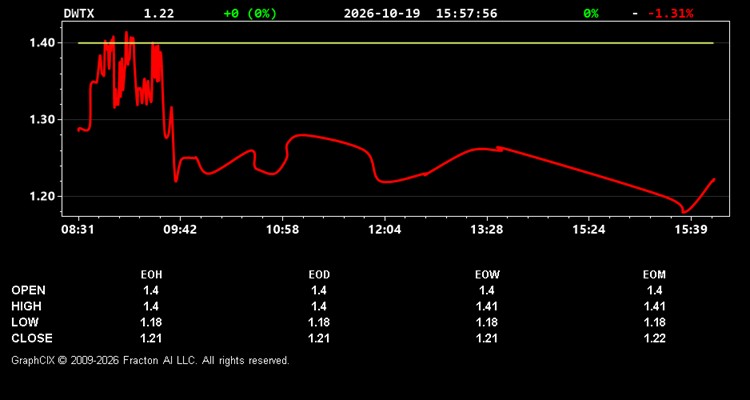The width and height of the screenshot is (750, 400).
Task: Click the yellow 1.40 horizontal reference line
Action: click(x=395, y=43)
